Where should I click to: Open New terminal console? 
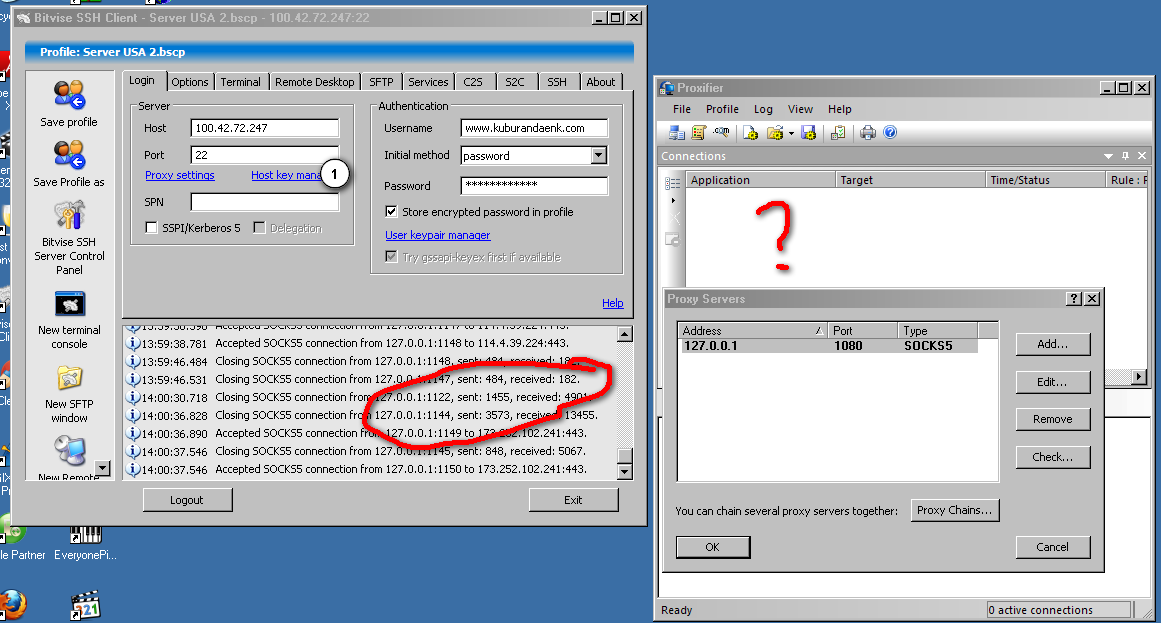tap(69, 303)
